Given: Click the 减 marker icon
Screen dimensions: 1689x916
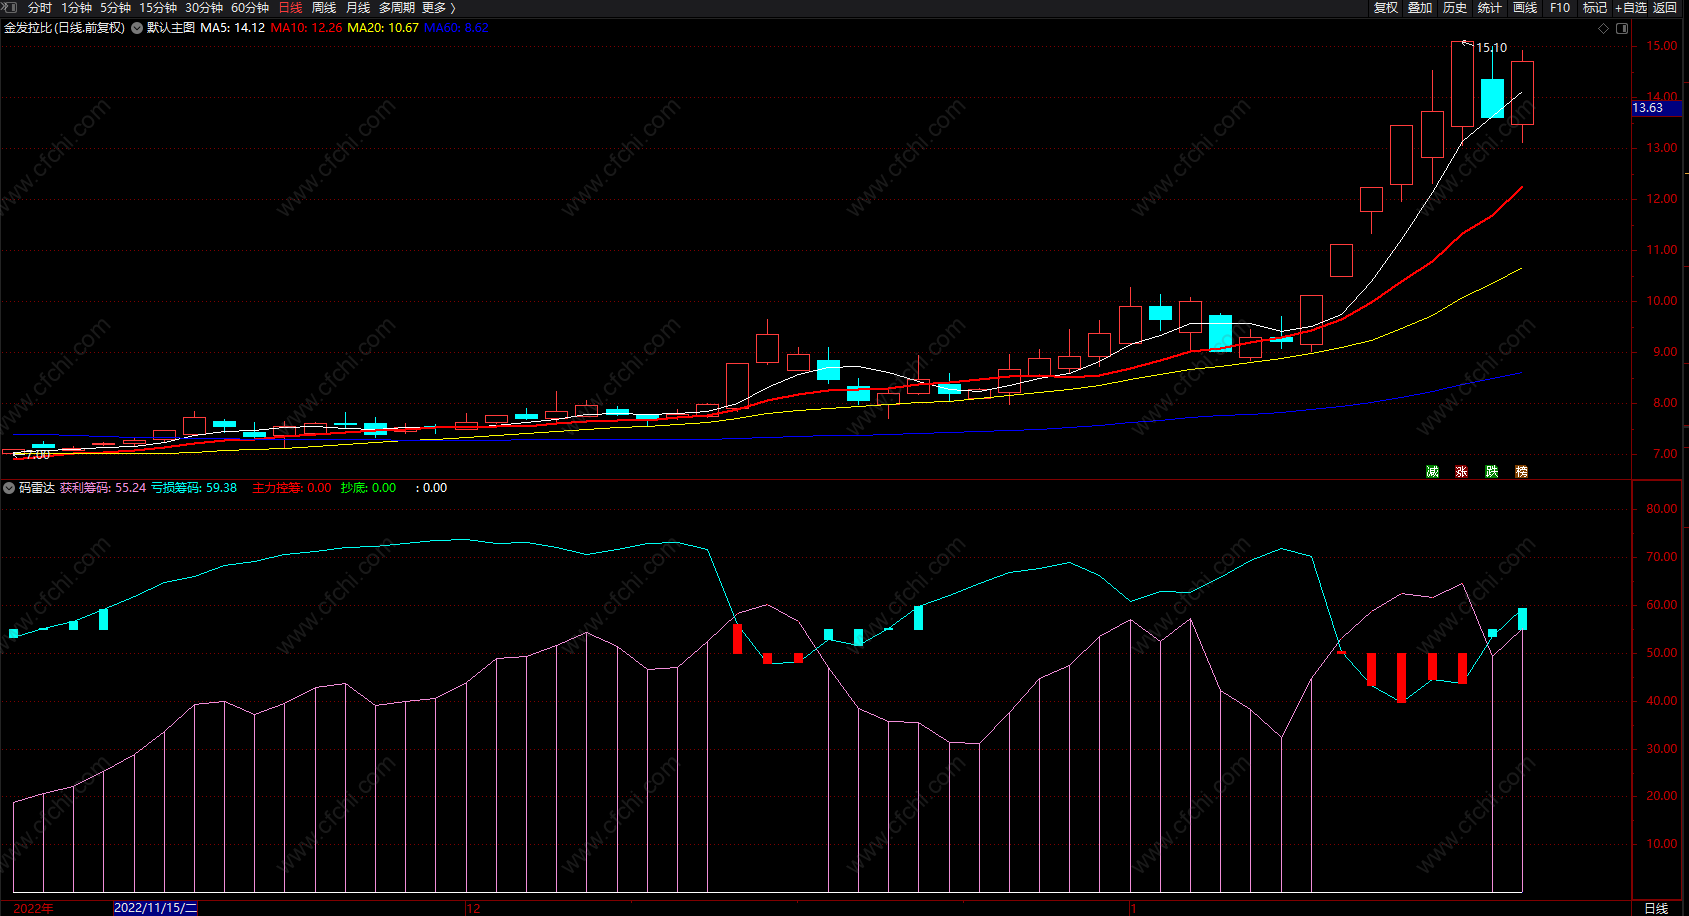Looking at the screenshot, I should (1432, 472).
